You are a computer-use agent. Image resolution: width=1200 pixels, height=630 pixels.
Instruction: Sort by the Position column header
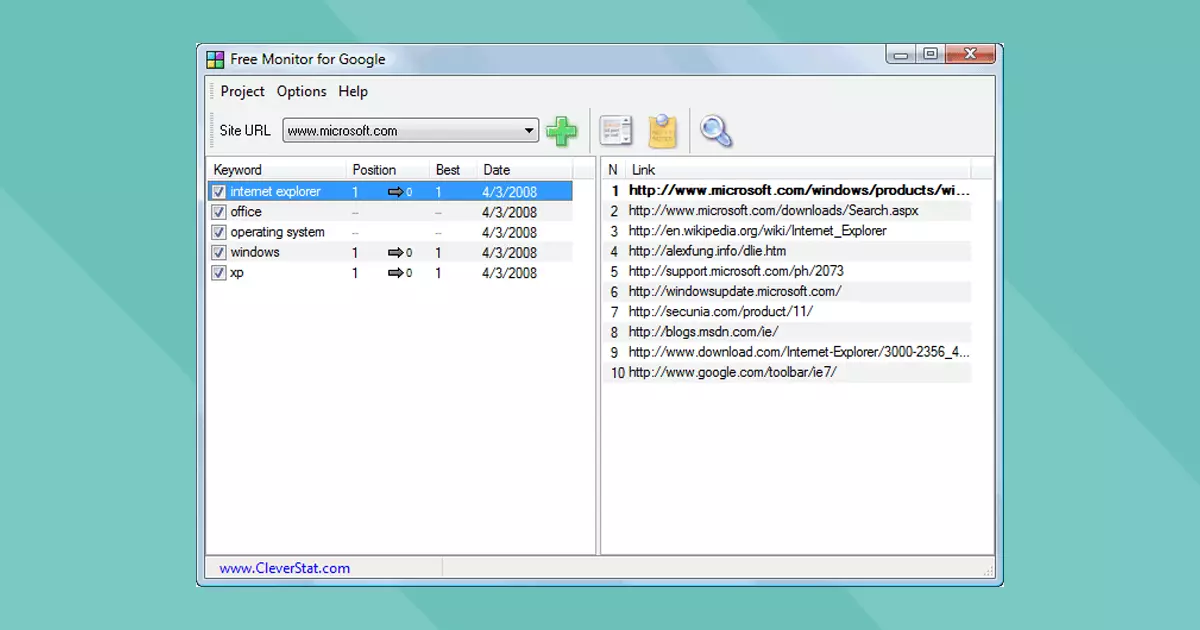[388, 170]
